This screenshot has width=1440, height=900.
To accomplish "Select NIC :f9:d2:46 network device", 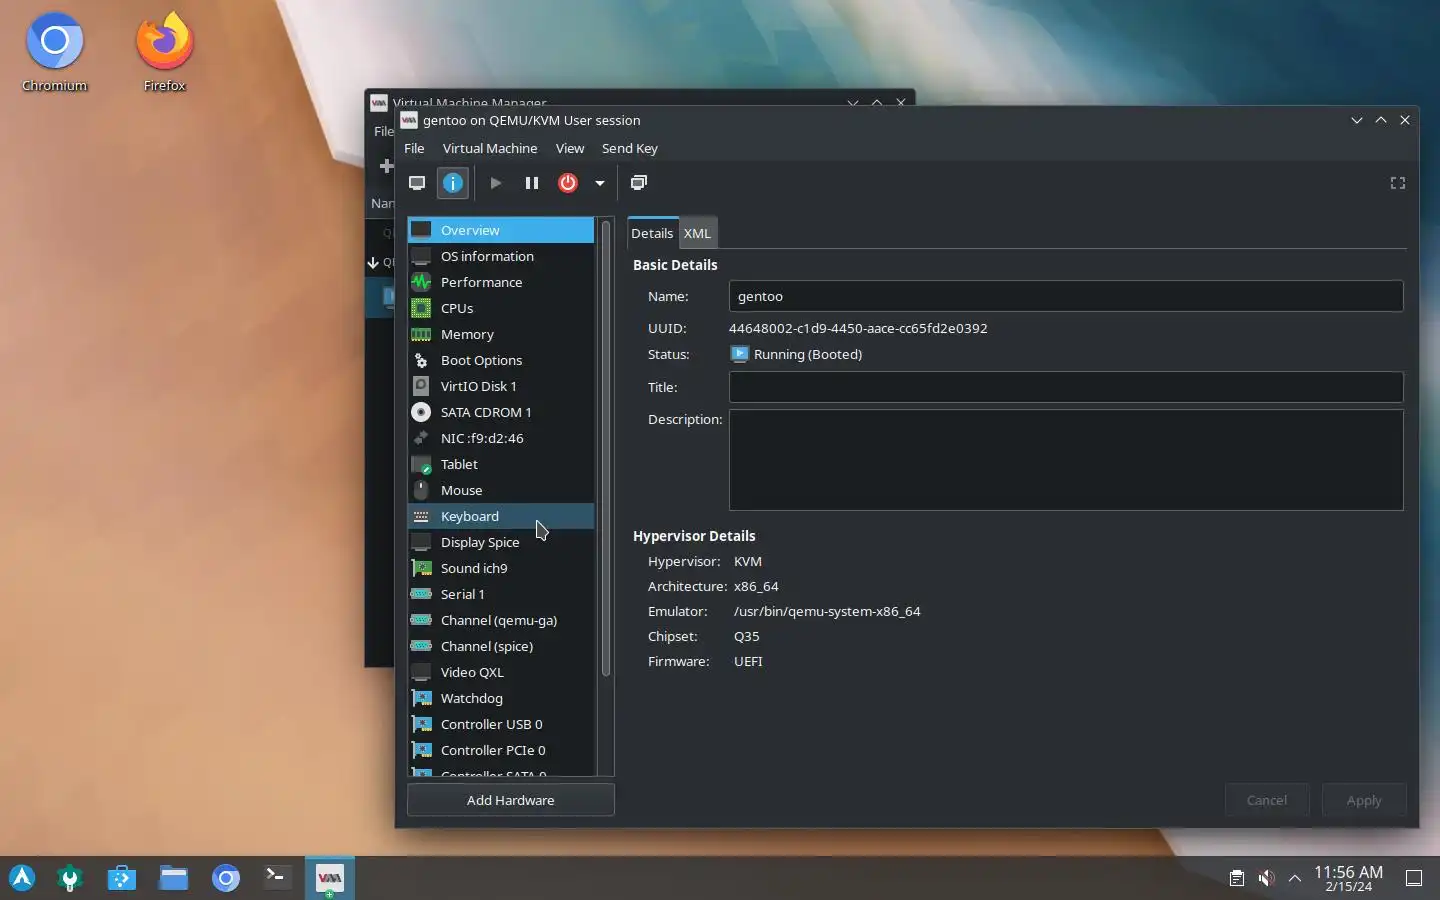I will (501, 438).
